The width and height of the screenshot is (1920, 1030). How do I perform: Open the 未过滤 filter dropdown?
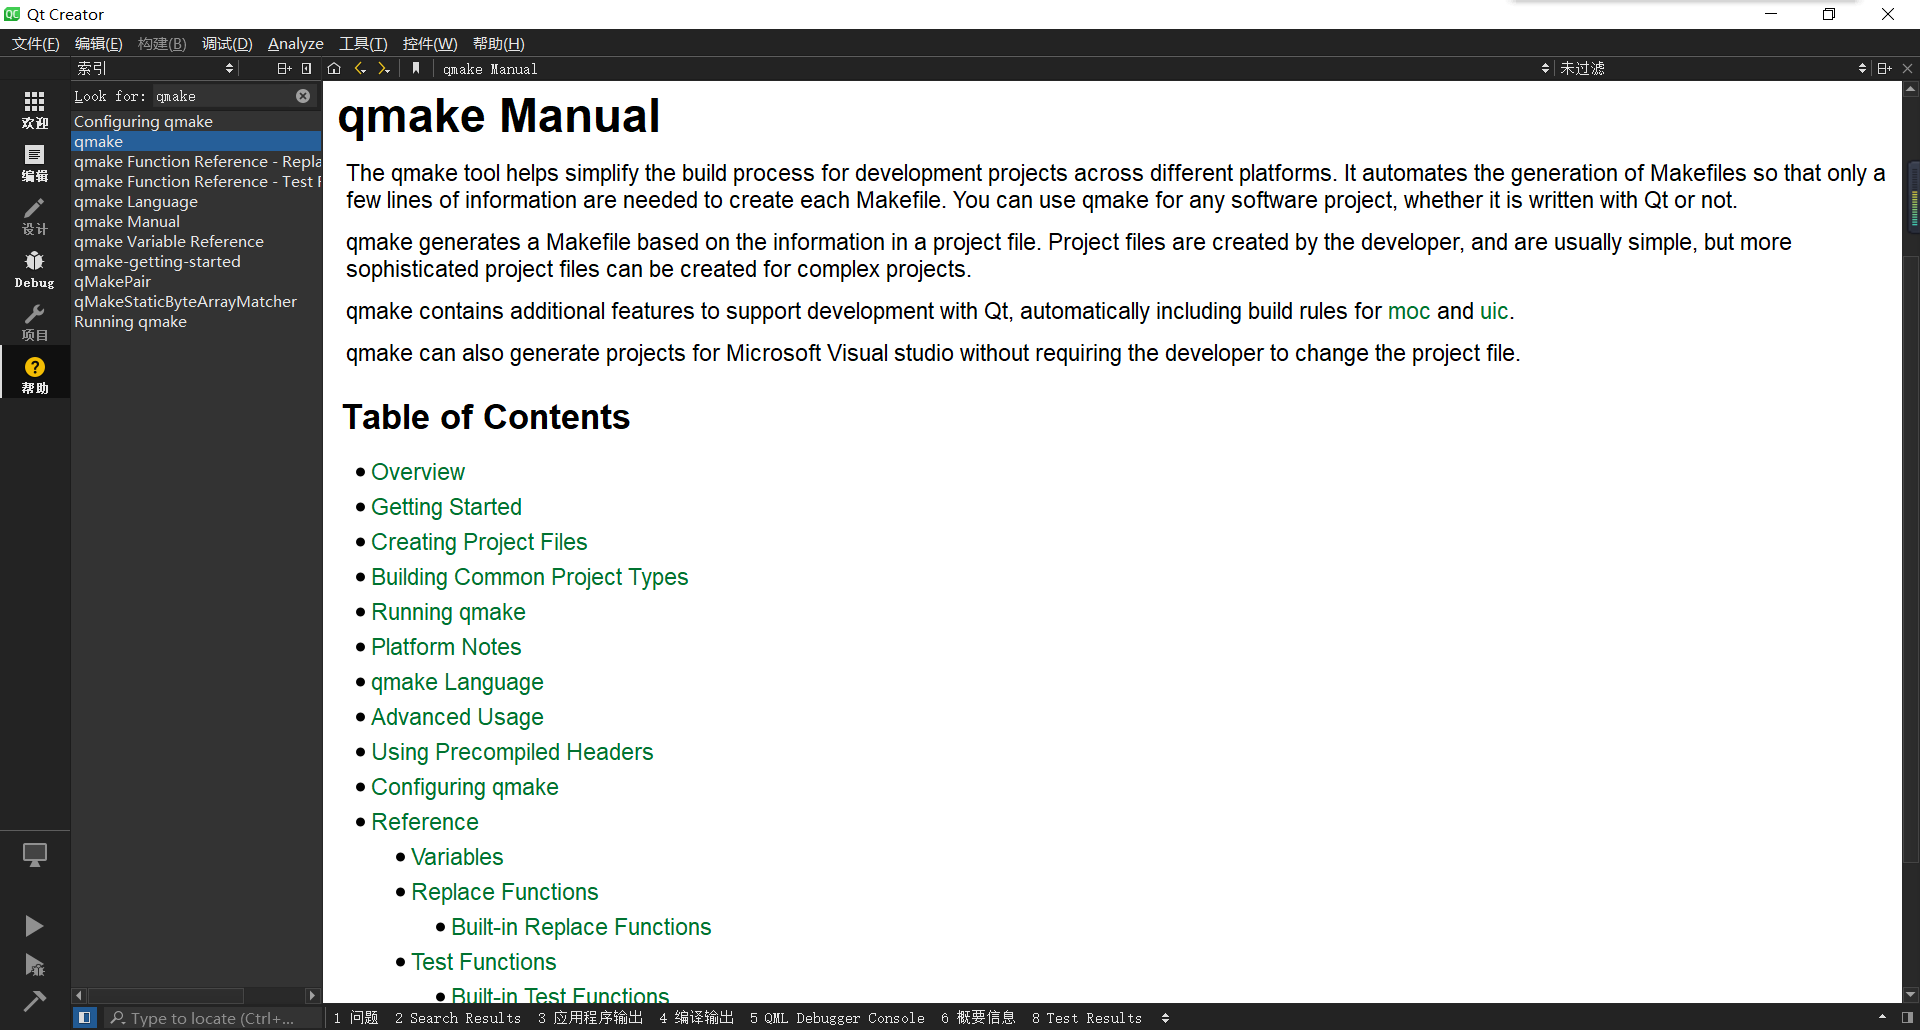(1712, 68)
